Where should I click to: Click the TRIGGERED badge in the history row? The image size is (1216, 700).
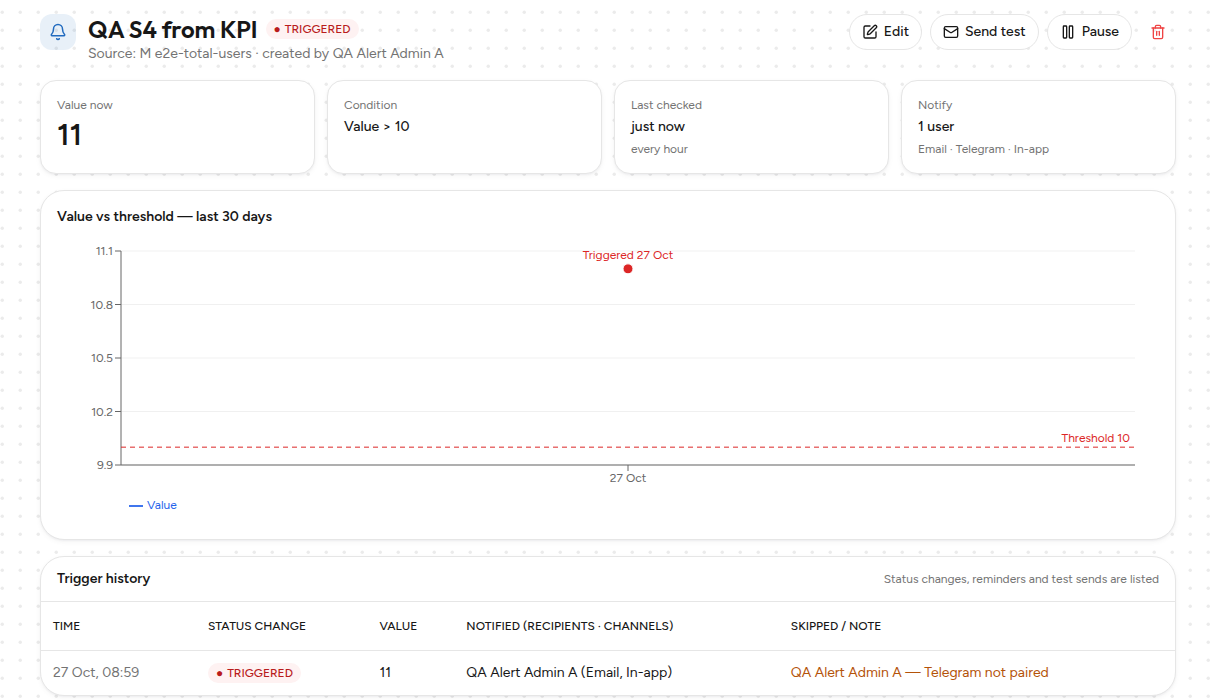(x=254, y=673)
